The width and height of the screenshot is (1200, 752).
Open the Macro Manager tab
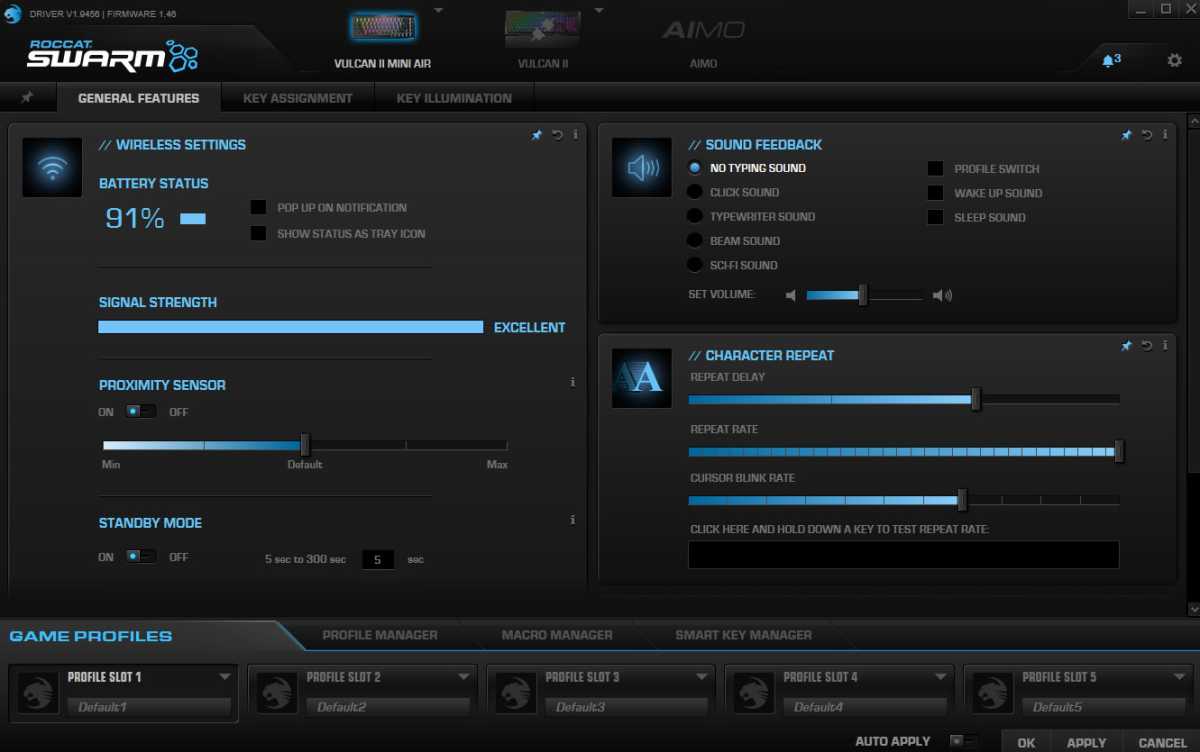[557, 635]
